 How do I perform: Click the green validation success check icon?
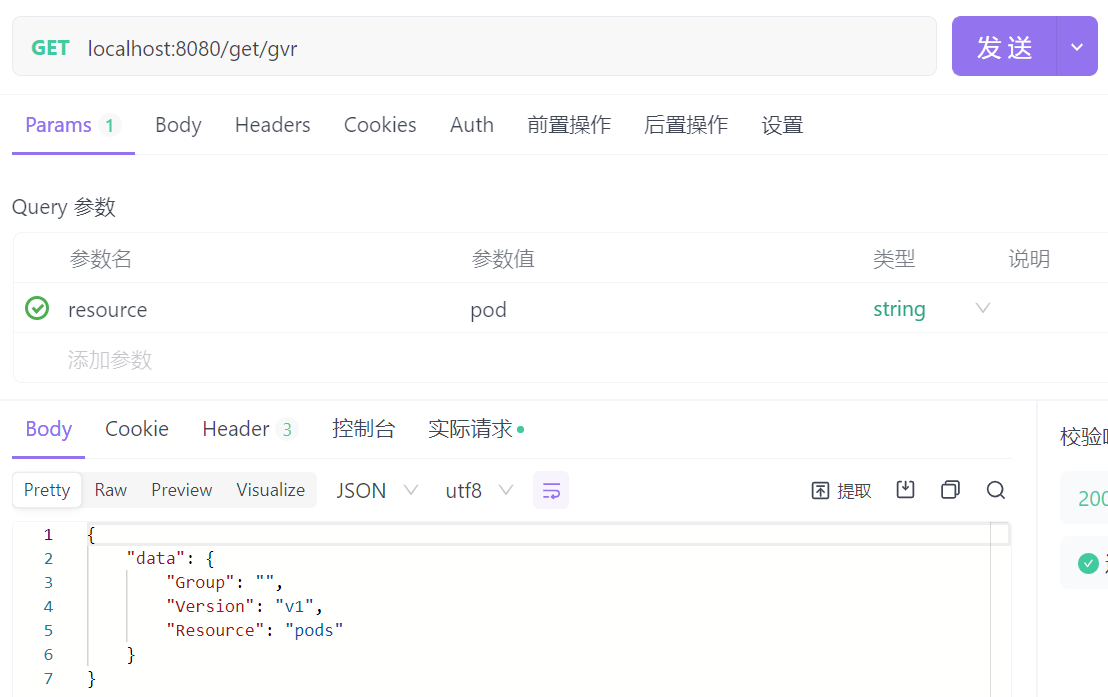coord(1088,564)
